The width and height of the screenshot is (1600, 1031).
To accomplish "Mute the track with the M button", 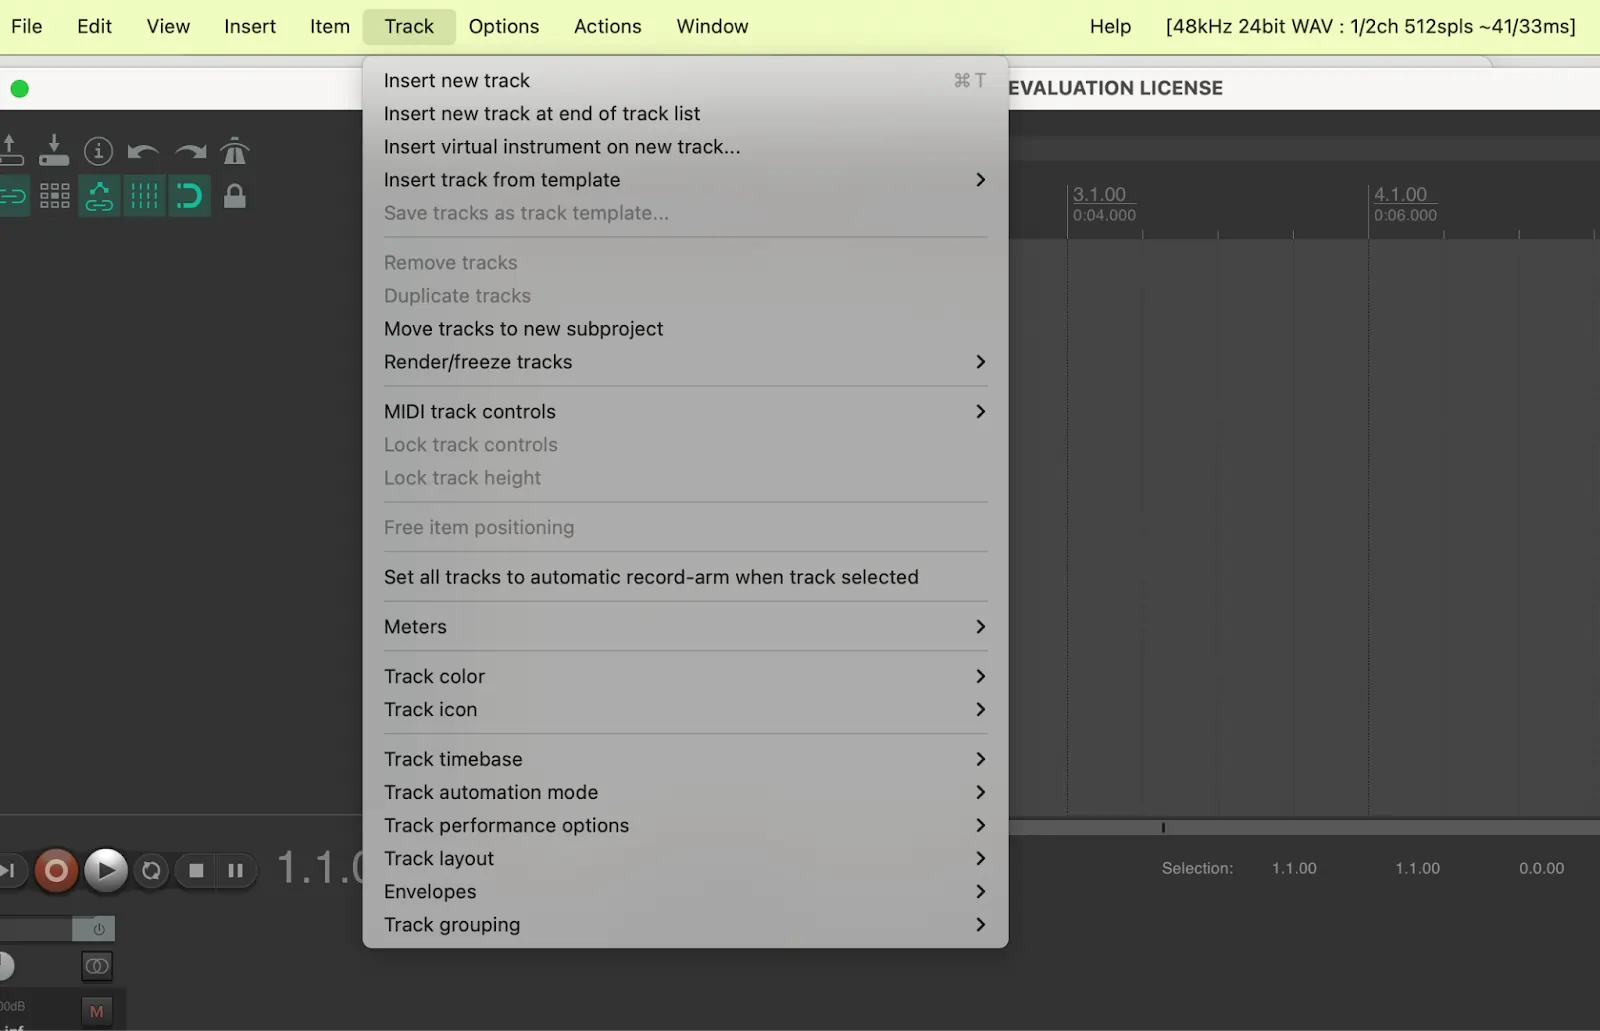I will [x=97, y=1010].
